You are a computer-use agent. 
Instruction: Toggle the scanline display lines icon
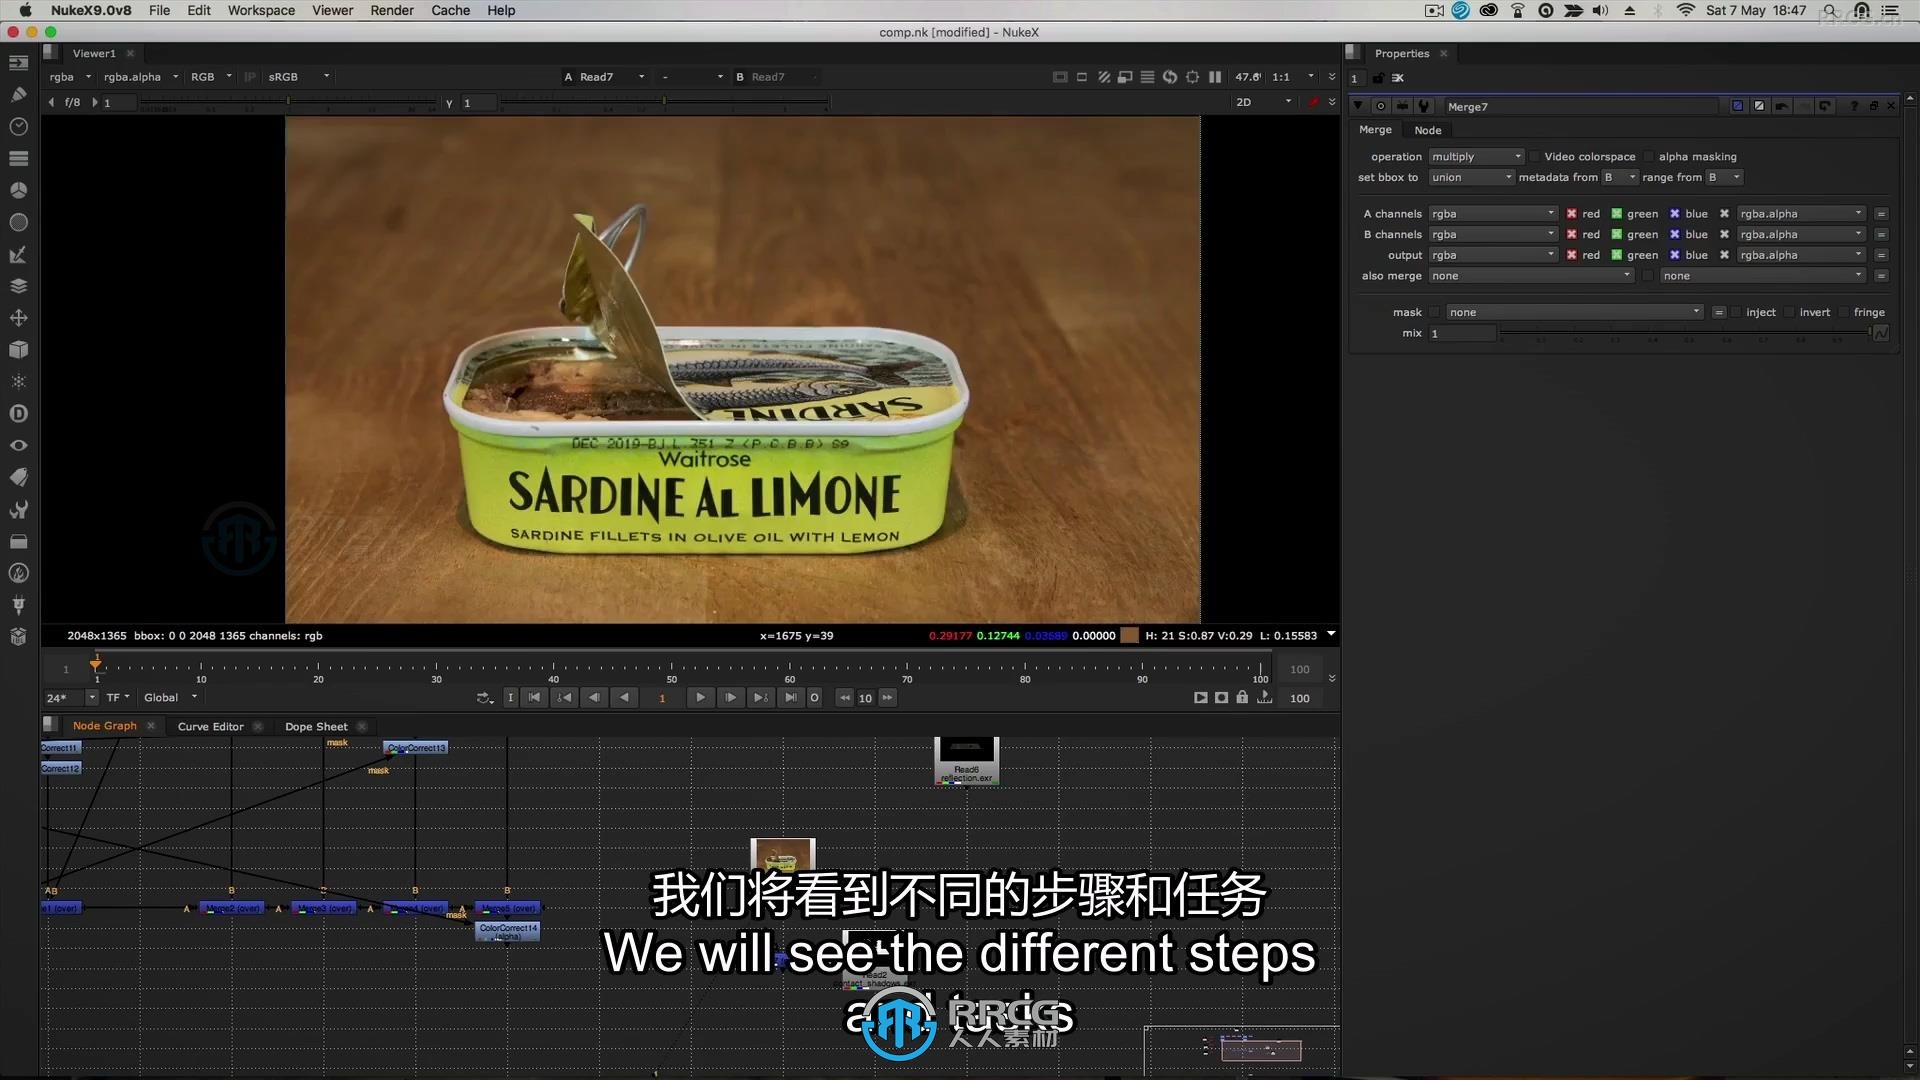tap(1148, 77)
